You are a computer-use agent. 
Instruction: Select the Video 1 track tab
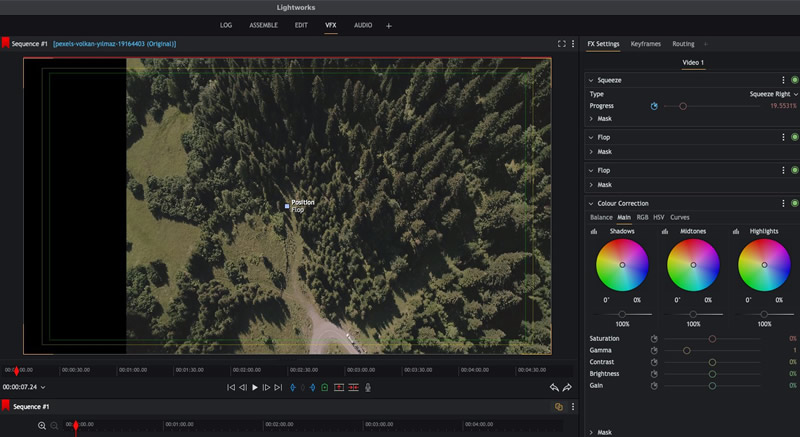693,63
